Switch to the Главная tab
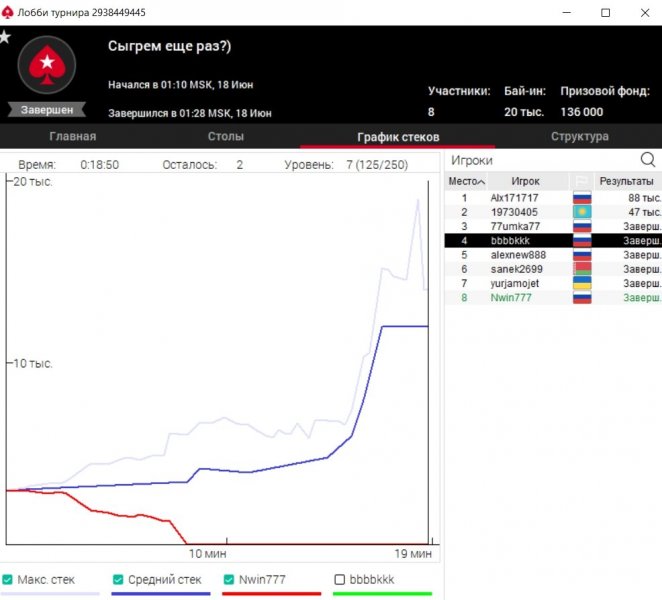662x600 pixels. 72,137
